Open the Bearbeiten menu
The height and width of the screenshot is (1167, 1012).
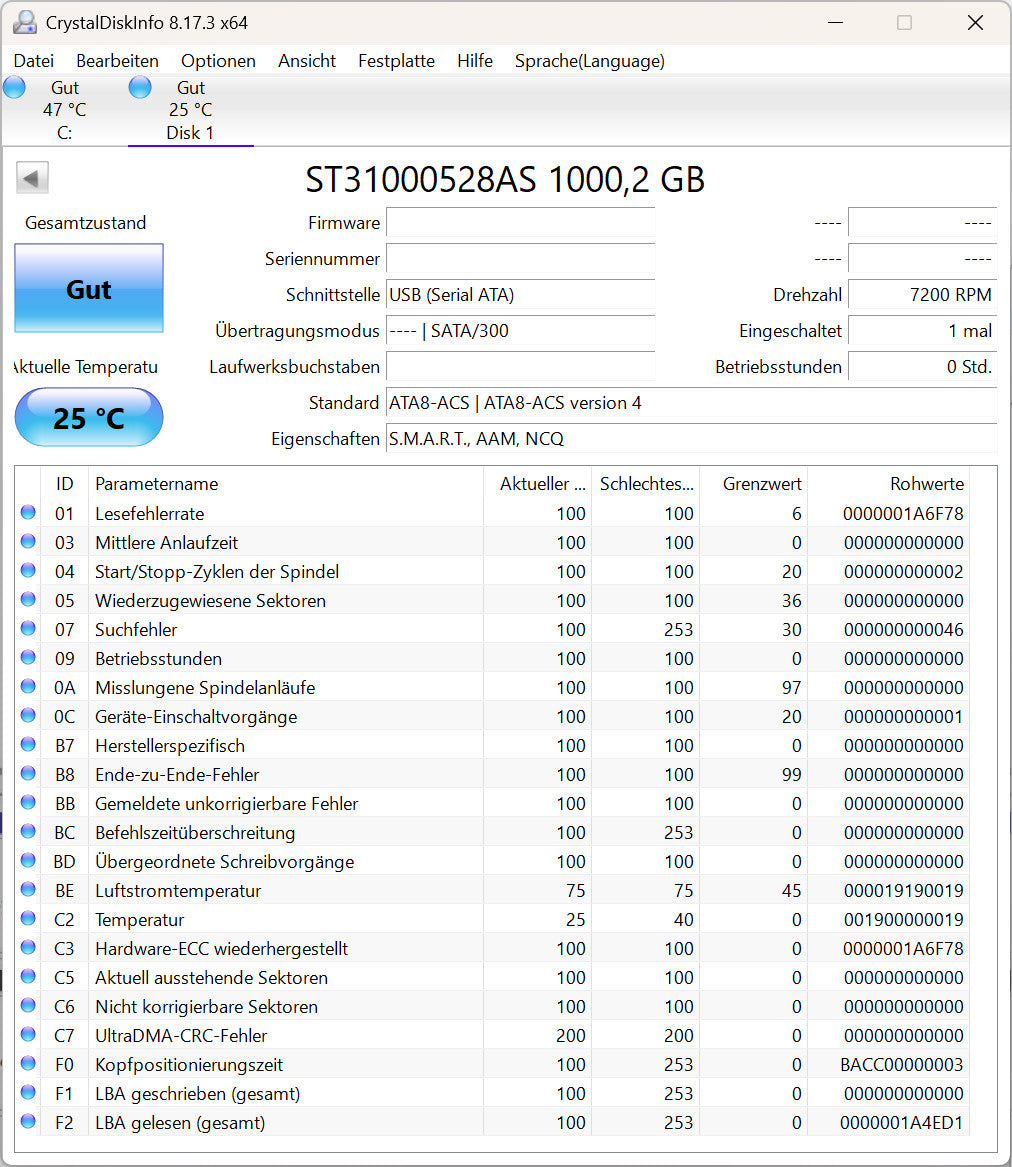[x=117, y=61]
